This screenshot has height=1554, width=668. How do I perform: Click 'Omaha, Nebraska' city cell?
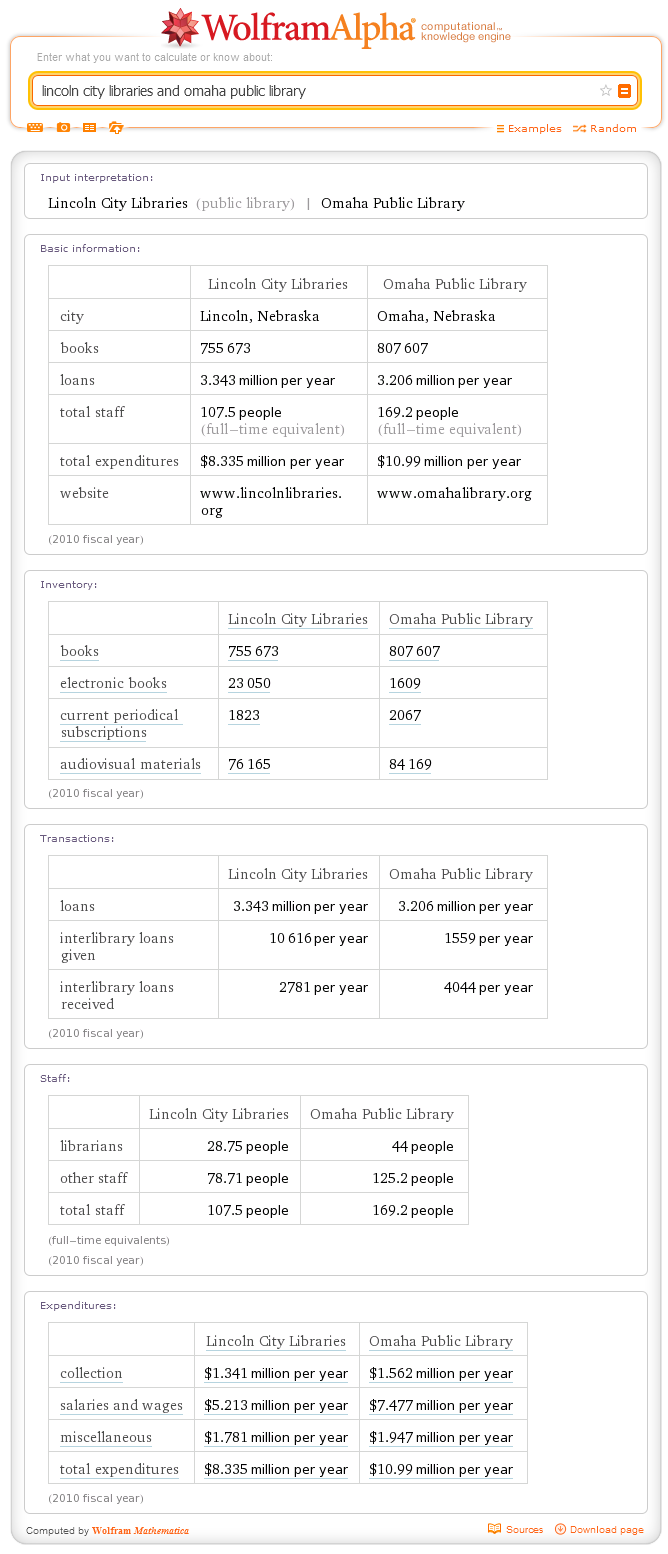[436, 316]
